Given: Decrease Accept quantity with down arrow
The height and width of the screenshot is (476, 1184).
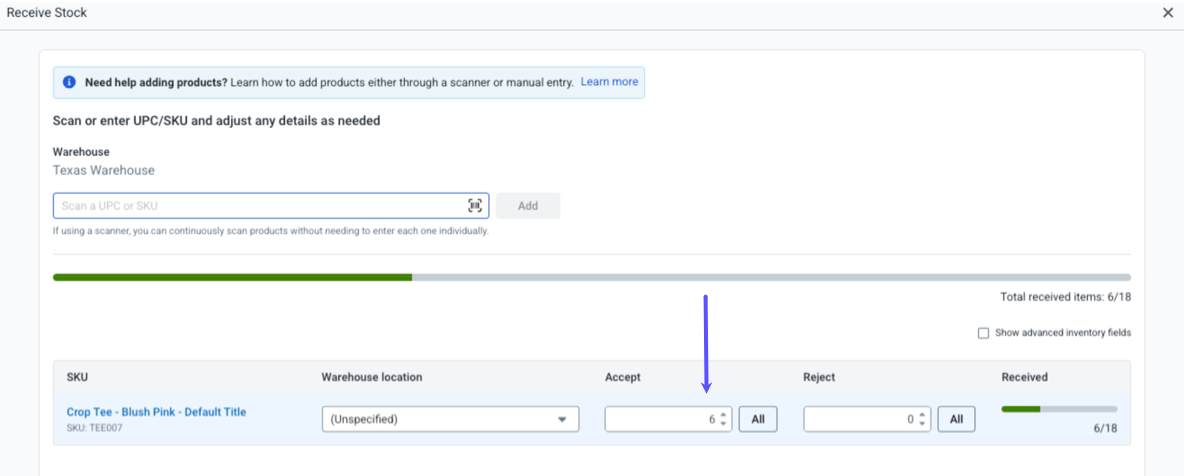Looking at the screenshot, I should click(x=723, y=424).
